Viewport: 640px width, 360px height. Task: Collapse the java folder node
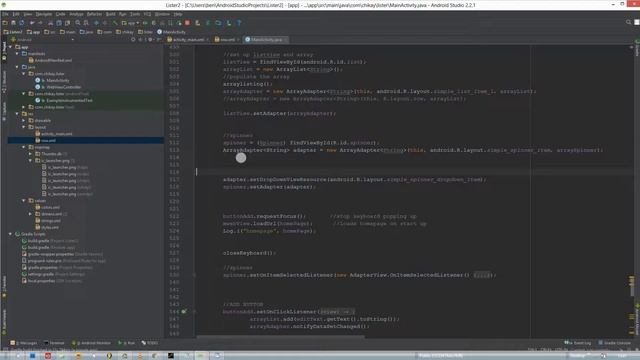[x=18, y=67]
